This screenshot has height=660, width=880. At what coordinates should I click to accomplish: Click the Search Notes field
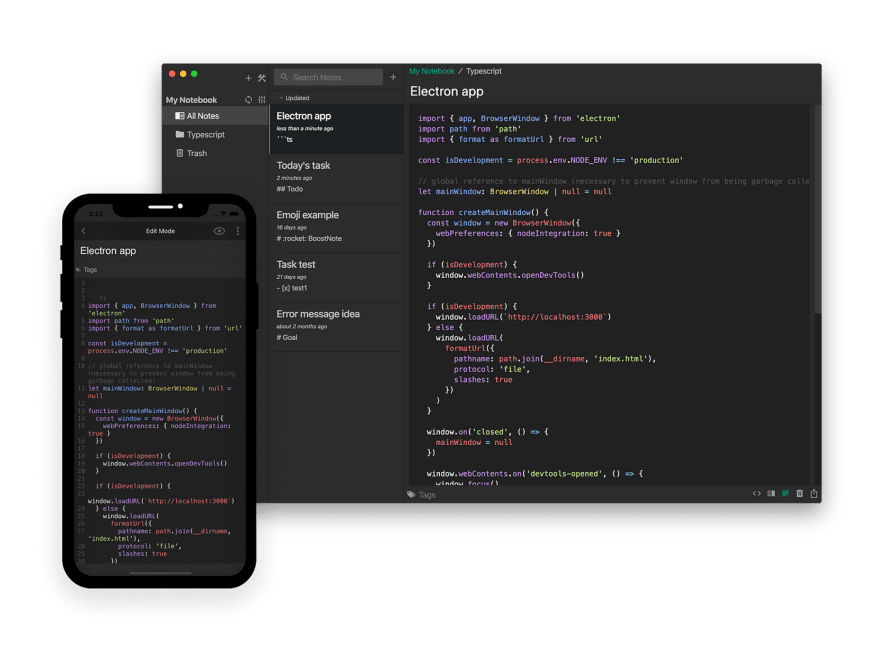328,77
